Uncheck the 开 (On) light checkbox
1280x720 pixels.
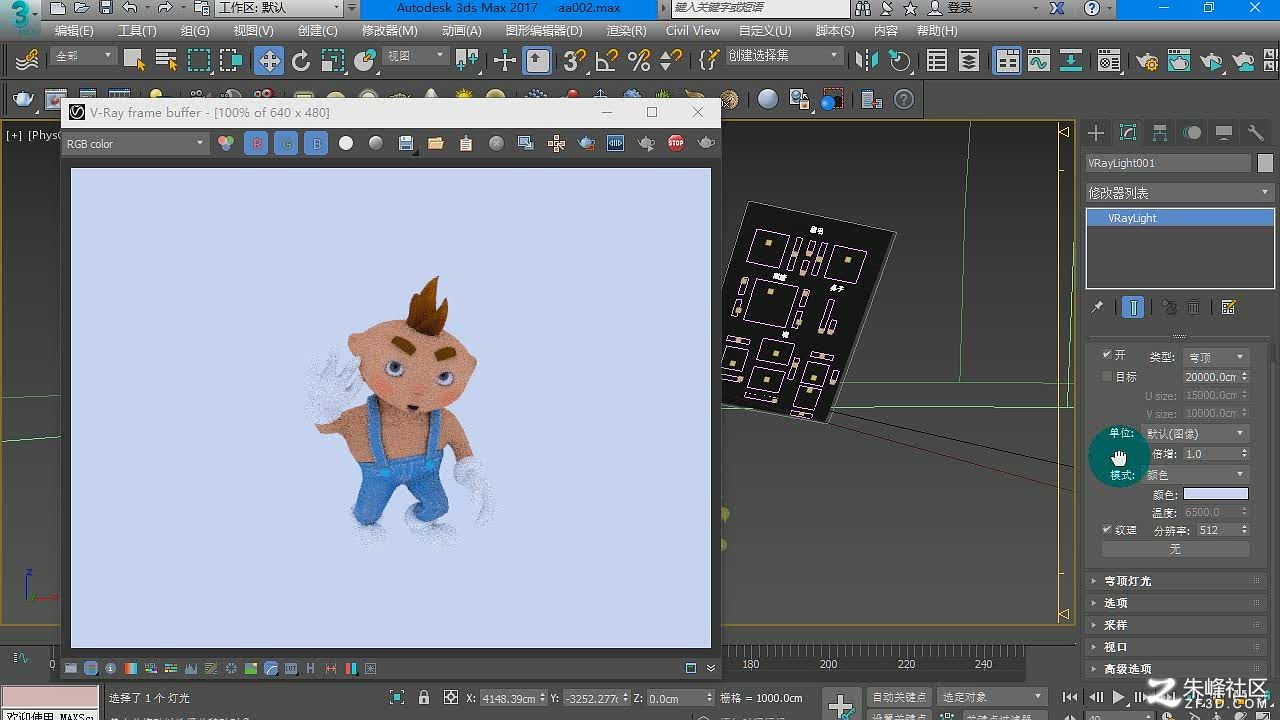[1107, 355]
